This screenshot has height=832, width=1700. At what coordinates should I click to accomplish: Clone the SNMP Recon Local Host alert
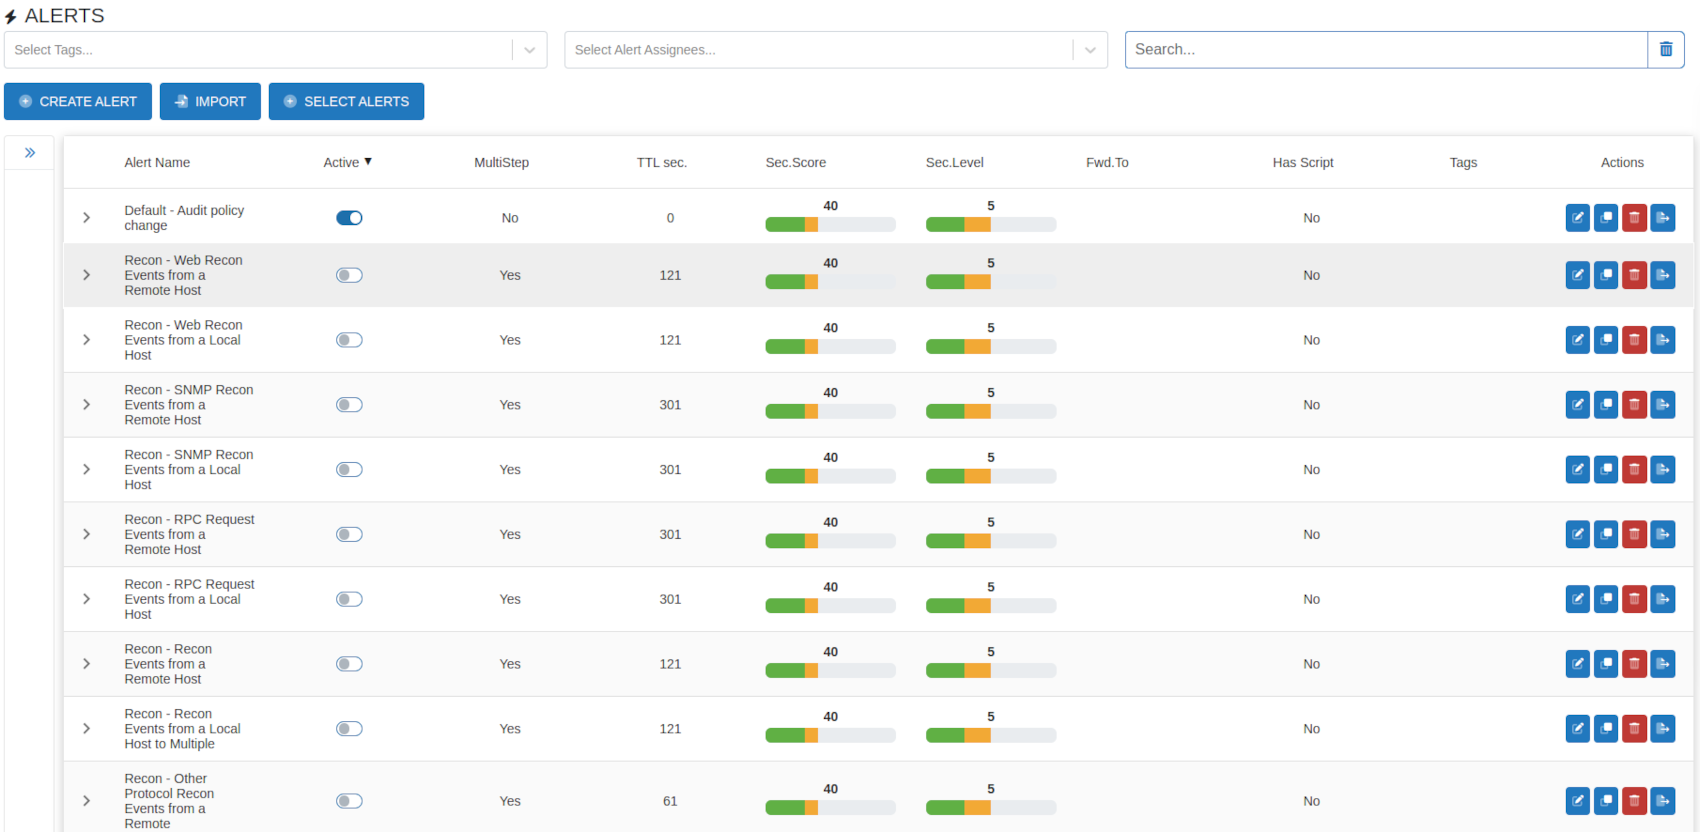[x=1606, y=470]
